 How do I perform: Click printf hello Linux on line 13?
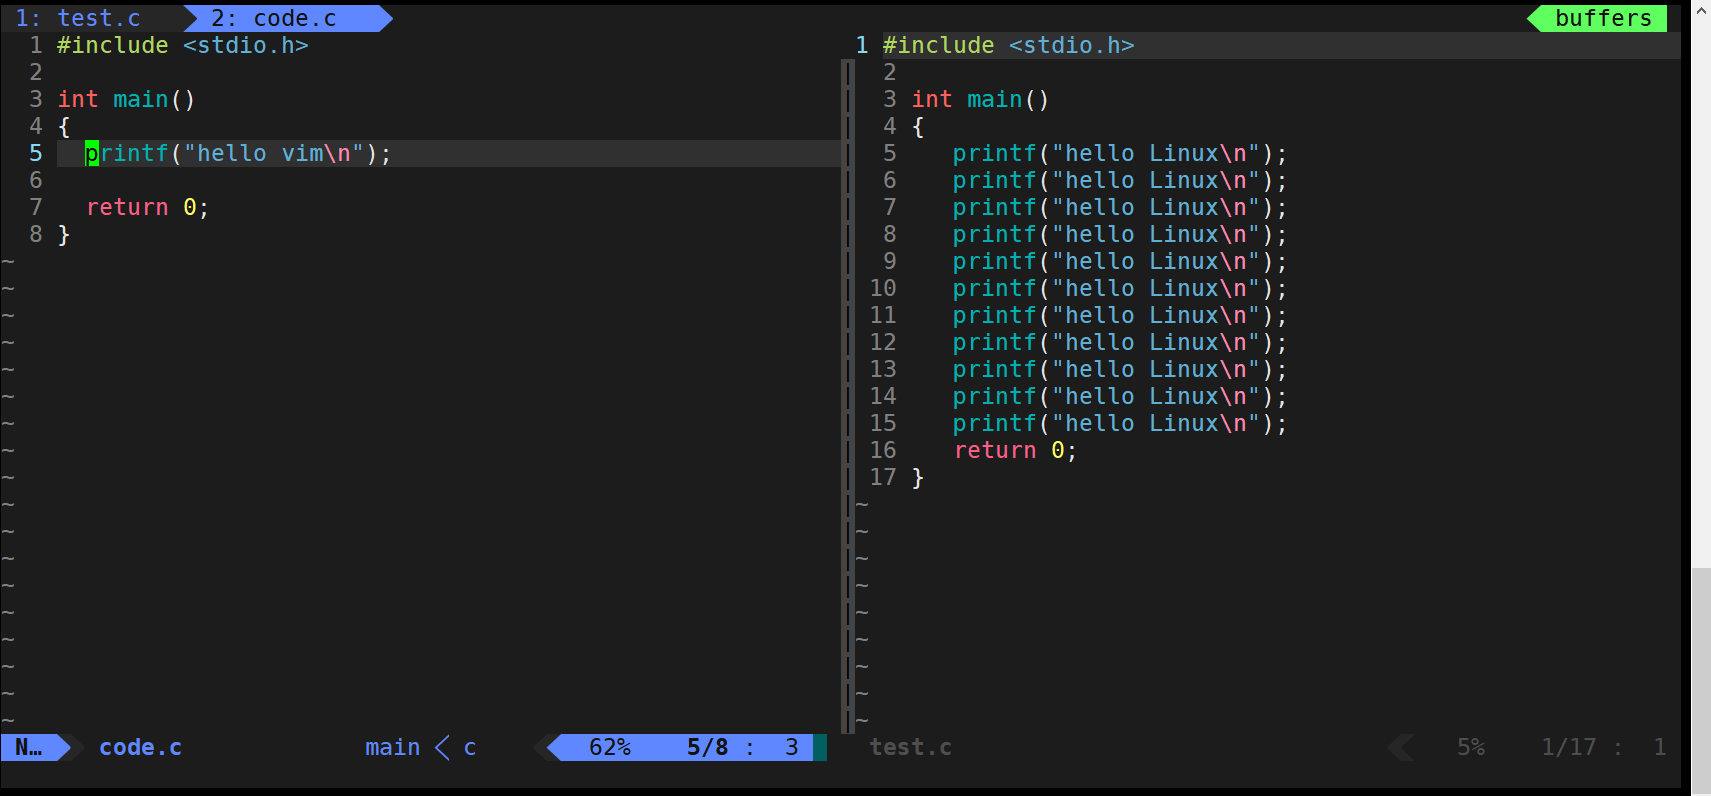point(1120,369)
